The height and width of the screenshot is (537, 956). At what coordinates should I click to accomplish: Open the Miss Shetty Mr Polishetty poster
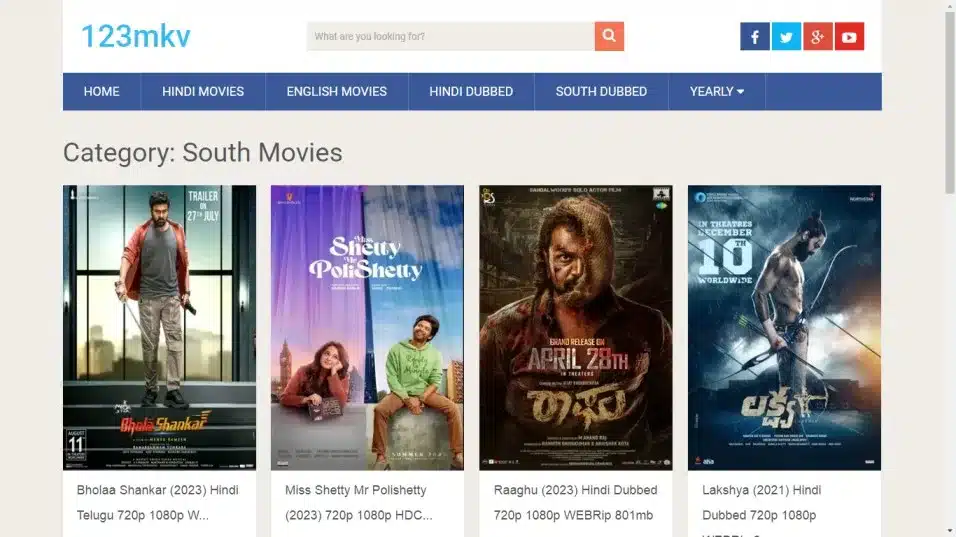[x=368, y=327]
